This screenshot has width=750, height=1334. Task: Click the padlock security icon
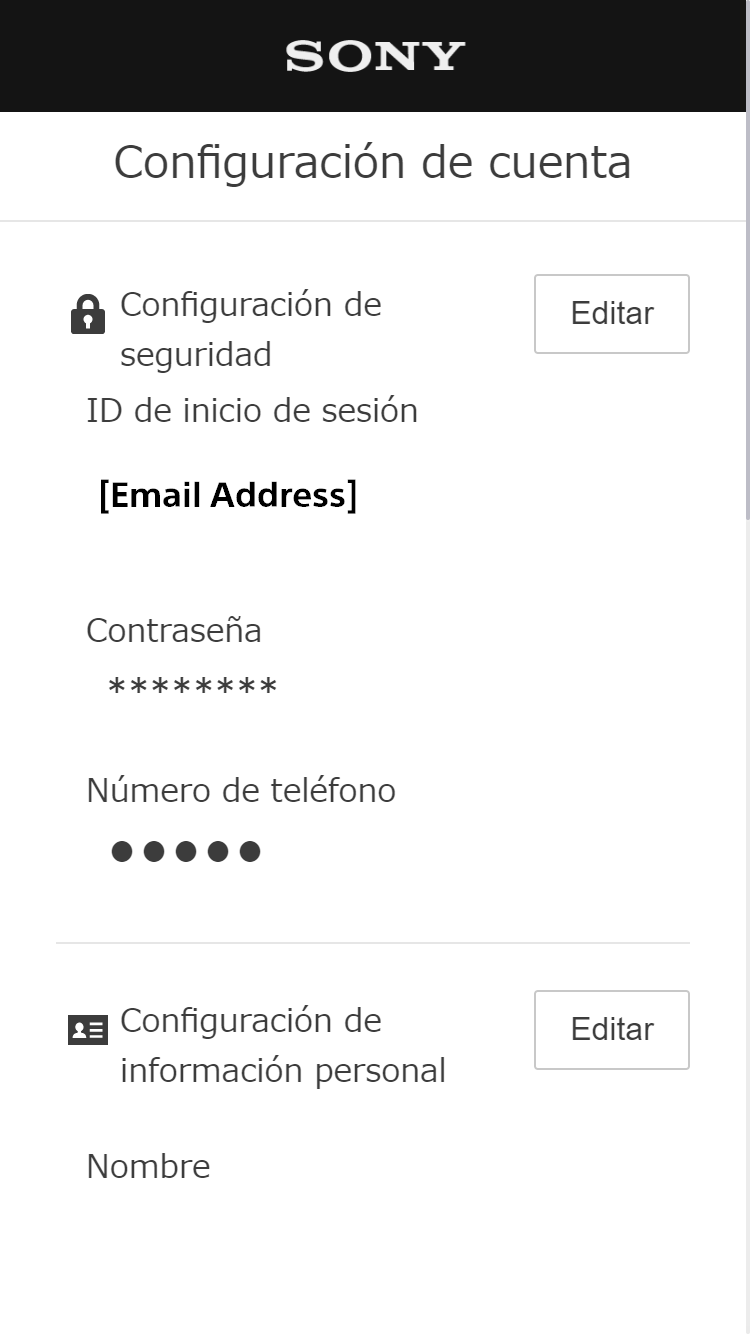pyautogui.click(x=88, y=314)
